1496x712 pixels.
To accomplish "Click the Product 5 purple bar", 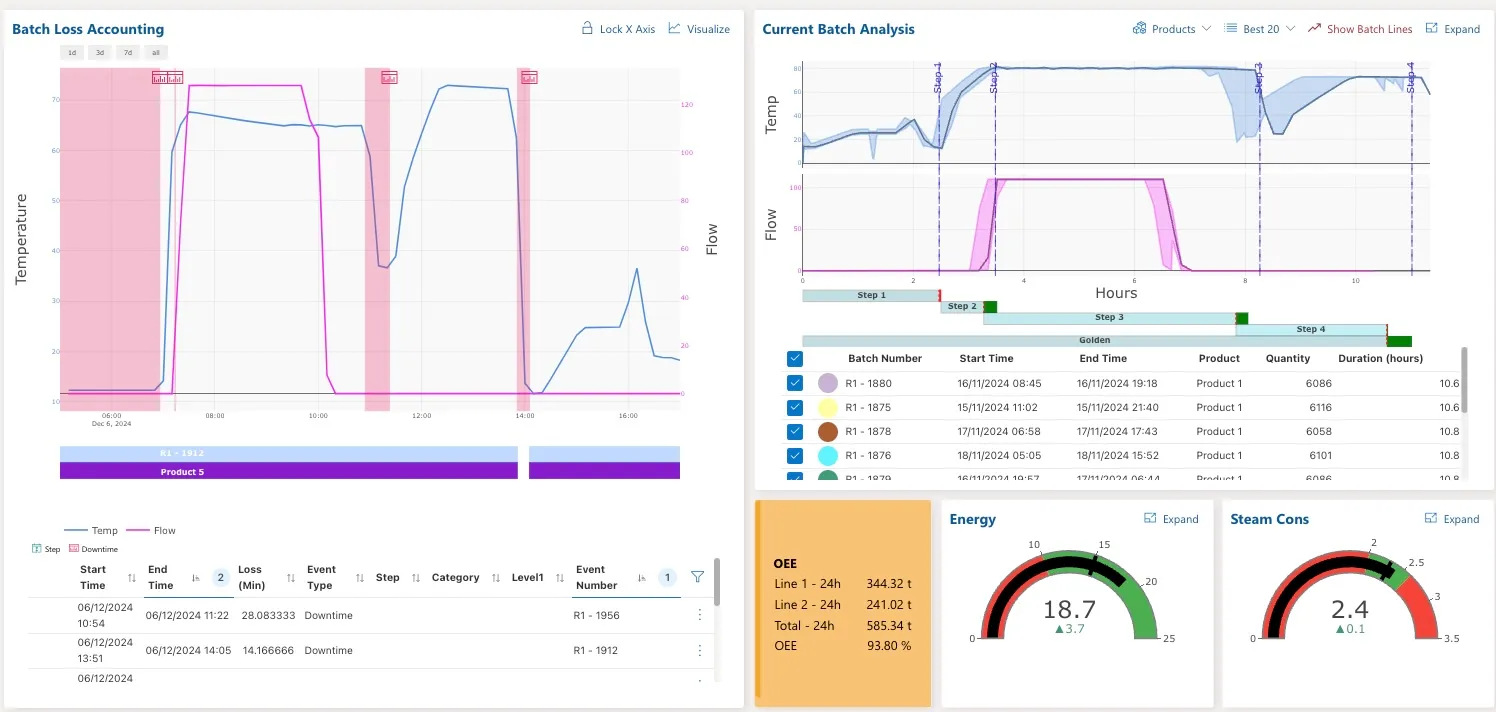I will 288,471.
